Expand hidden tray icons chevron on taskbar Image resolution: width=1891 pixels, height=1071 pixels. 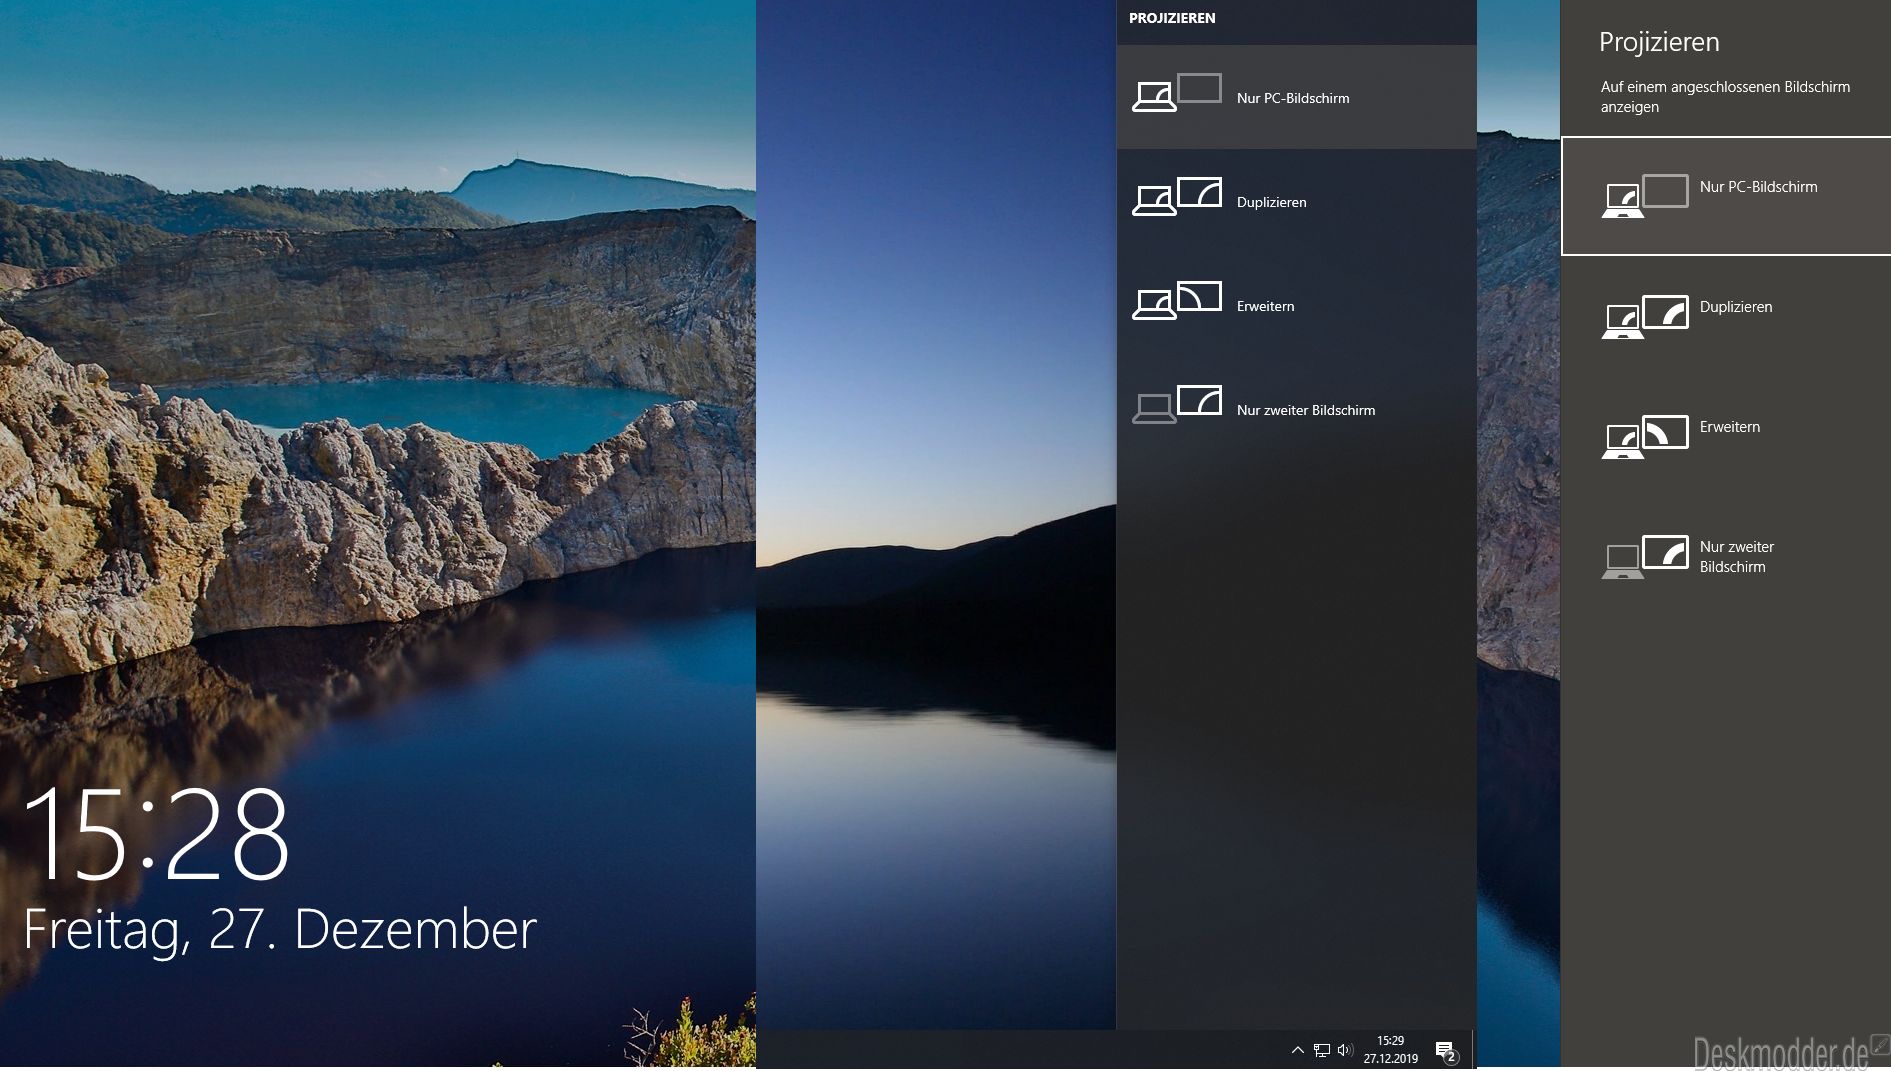click(x=1297, y=1050)
